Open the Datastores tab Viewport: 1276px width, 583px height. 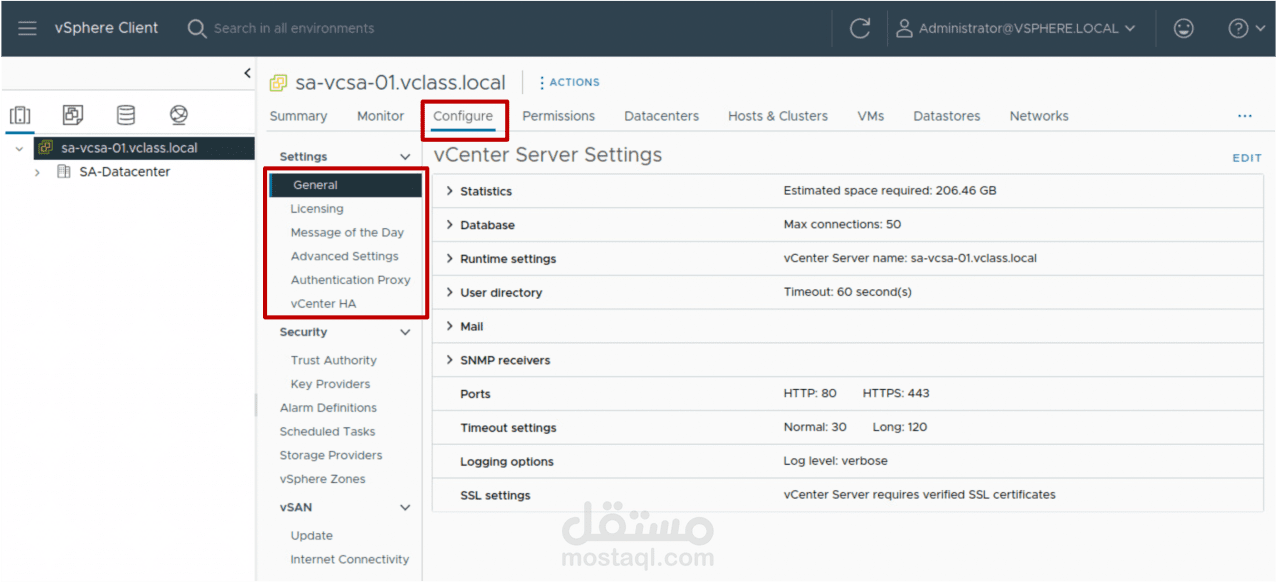point(946,116)
